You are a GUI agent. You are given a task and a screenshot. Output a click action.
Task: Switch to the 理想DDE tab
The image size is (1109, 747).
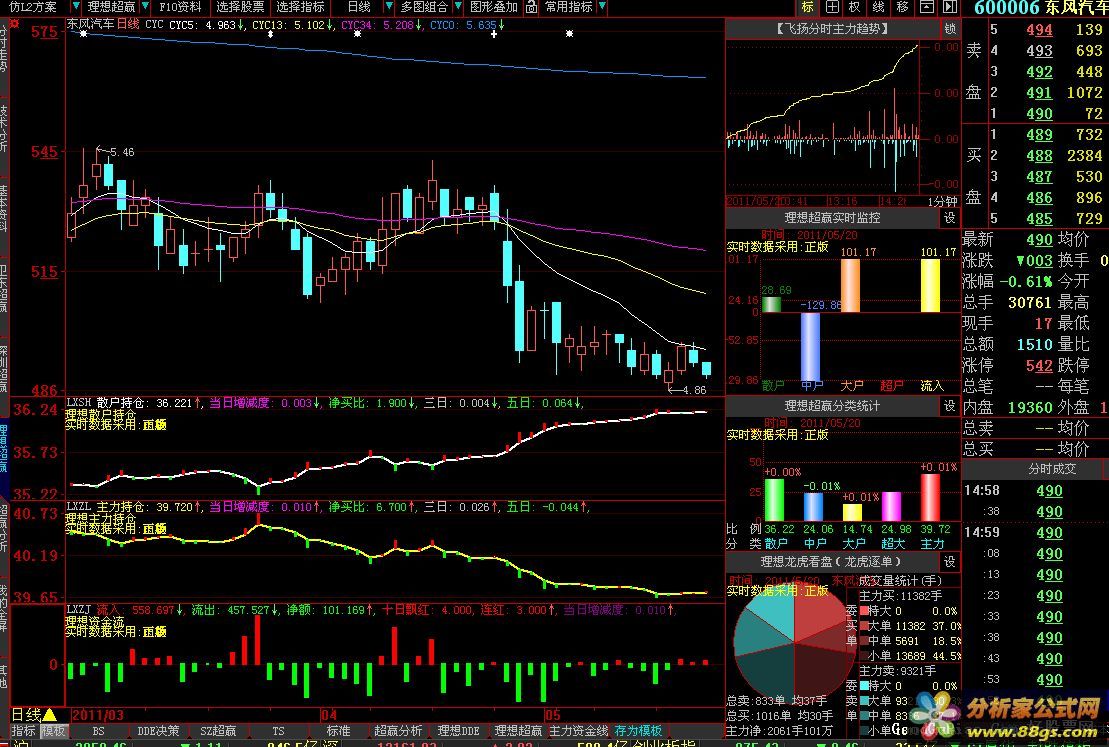pyautogui.click(x=458, y=731)
